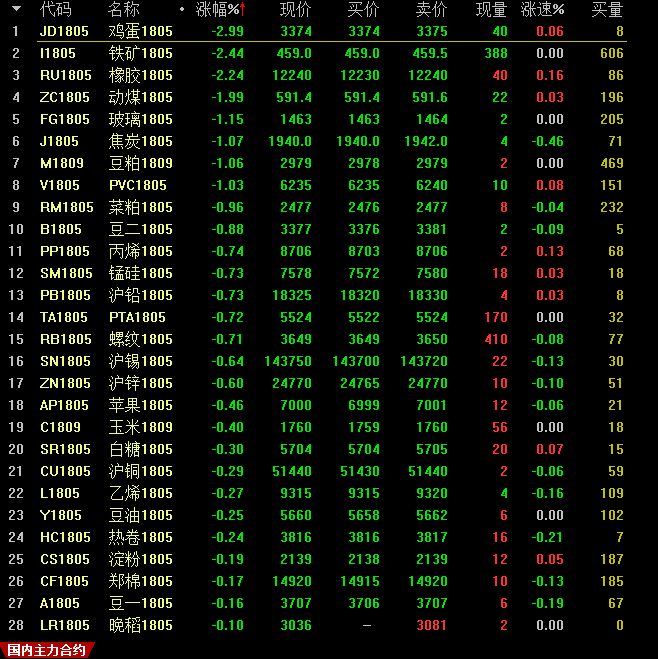Open the dropdown triangle beside 代码 header

[16, 9]
